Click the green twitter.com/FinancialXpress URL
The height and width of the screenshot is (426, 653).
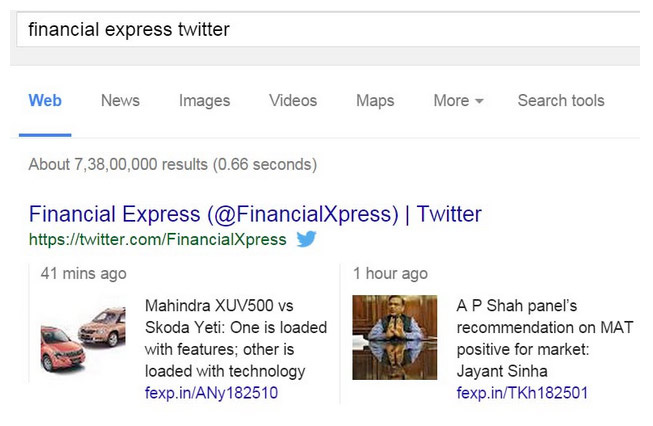(x=157, y=240)
